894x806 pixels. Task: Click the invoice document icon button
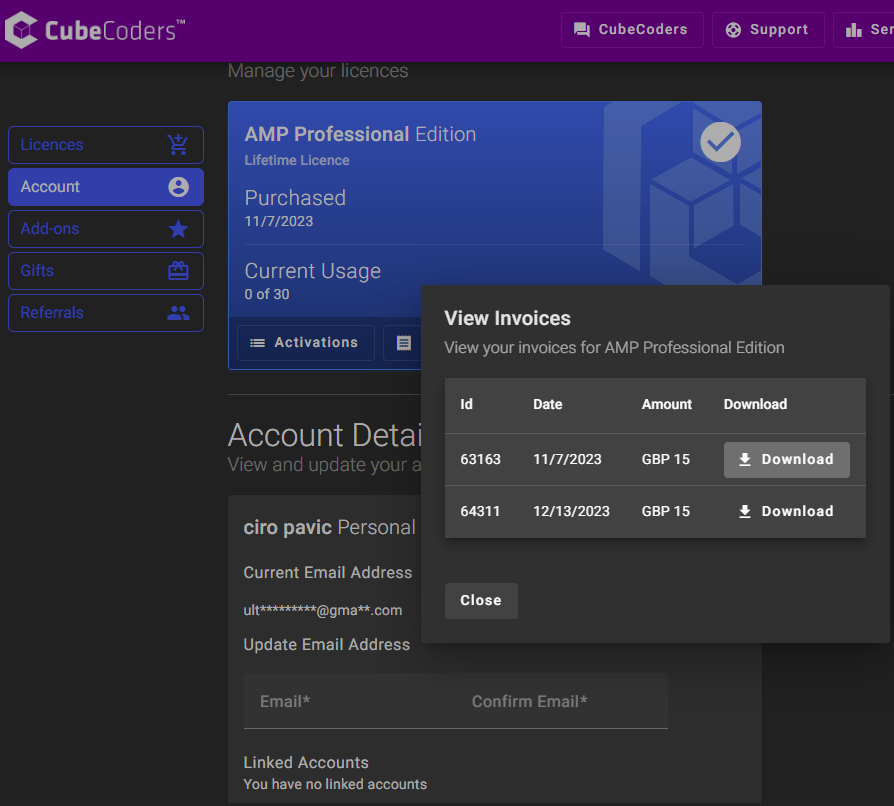(403, 343)
